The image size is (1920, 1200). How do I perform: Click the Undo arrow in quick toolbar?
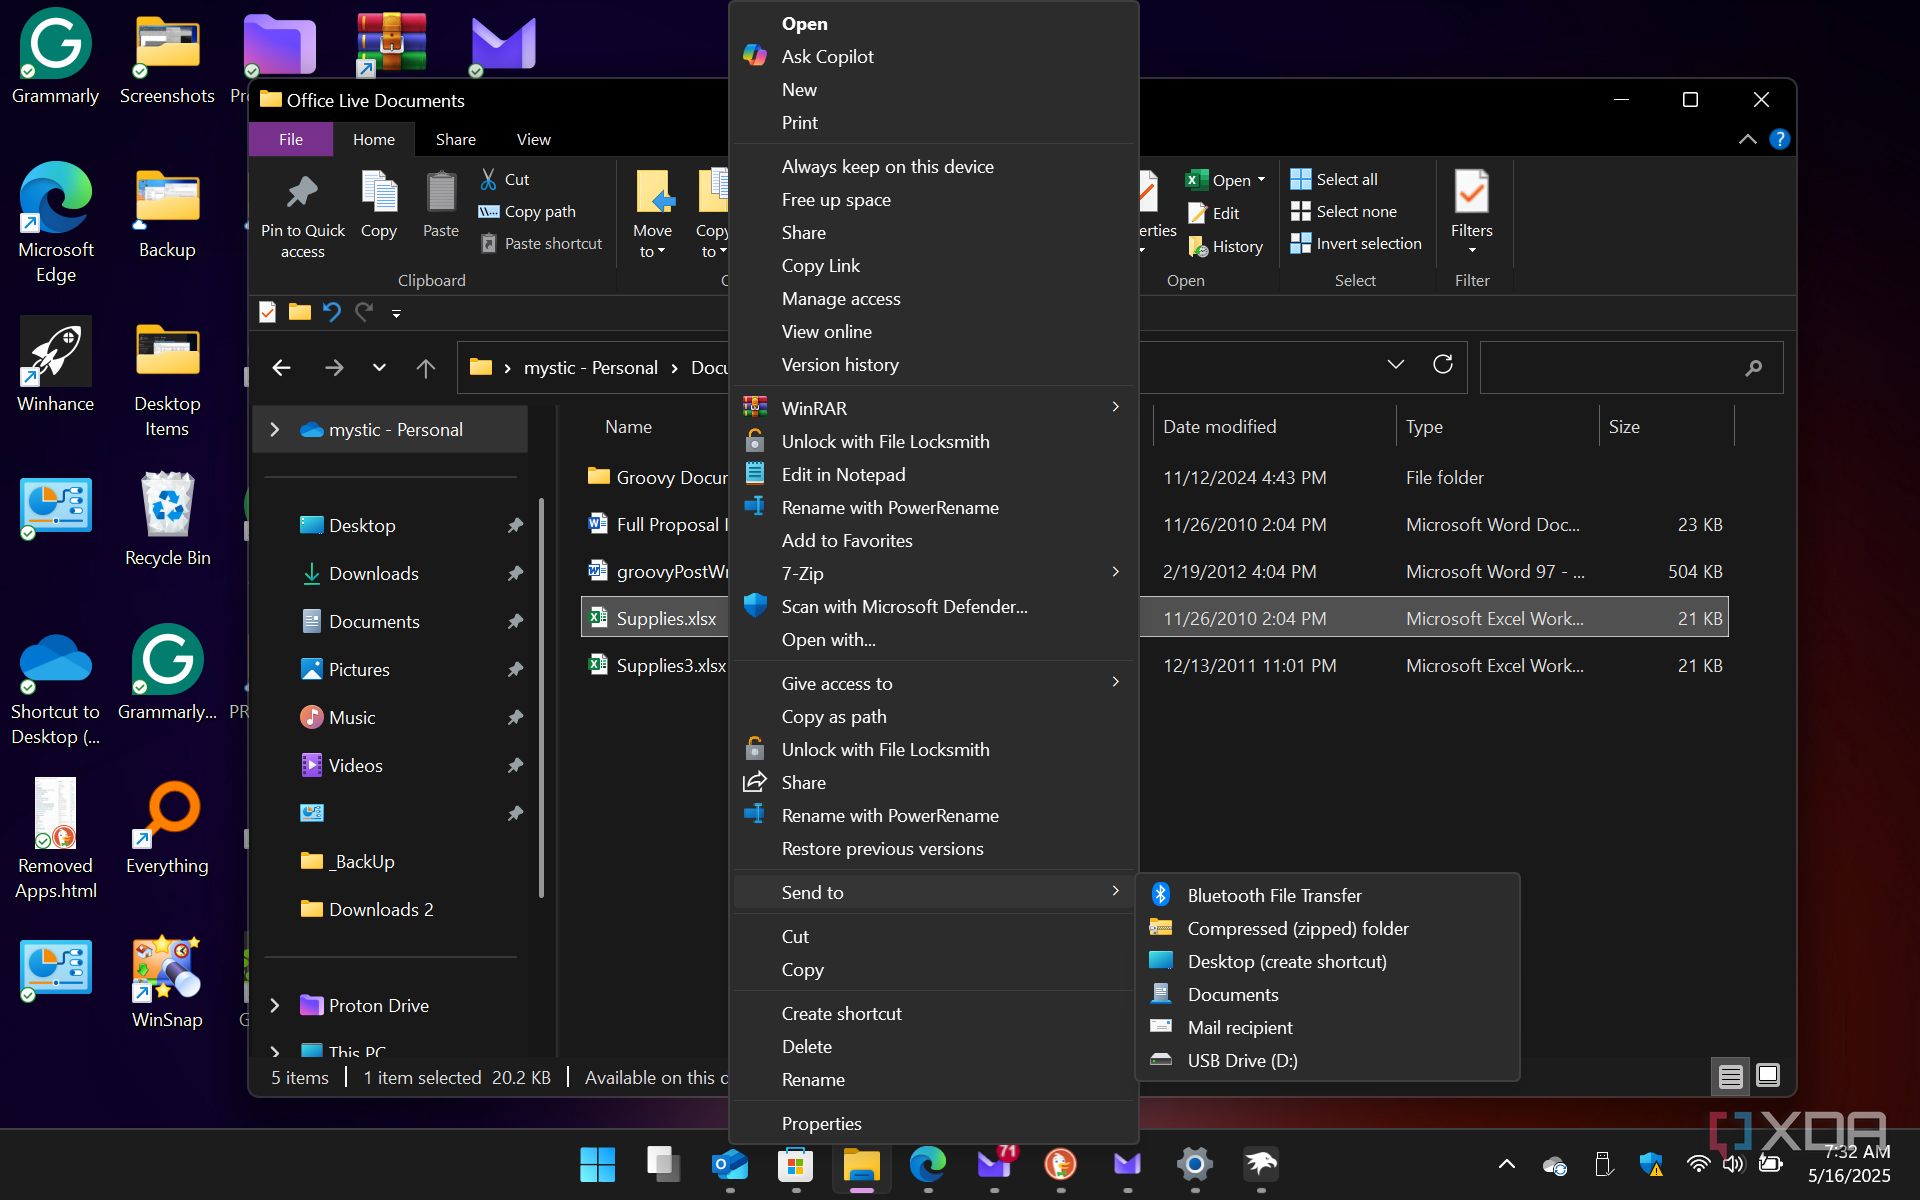click(x=332, y=312)
